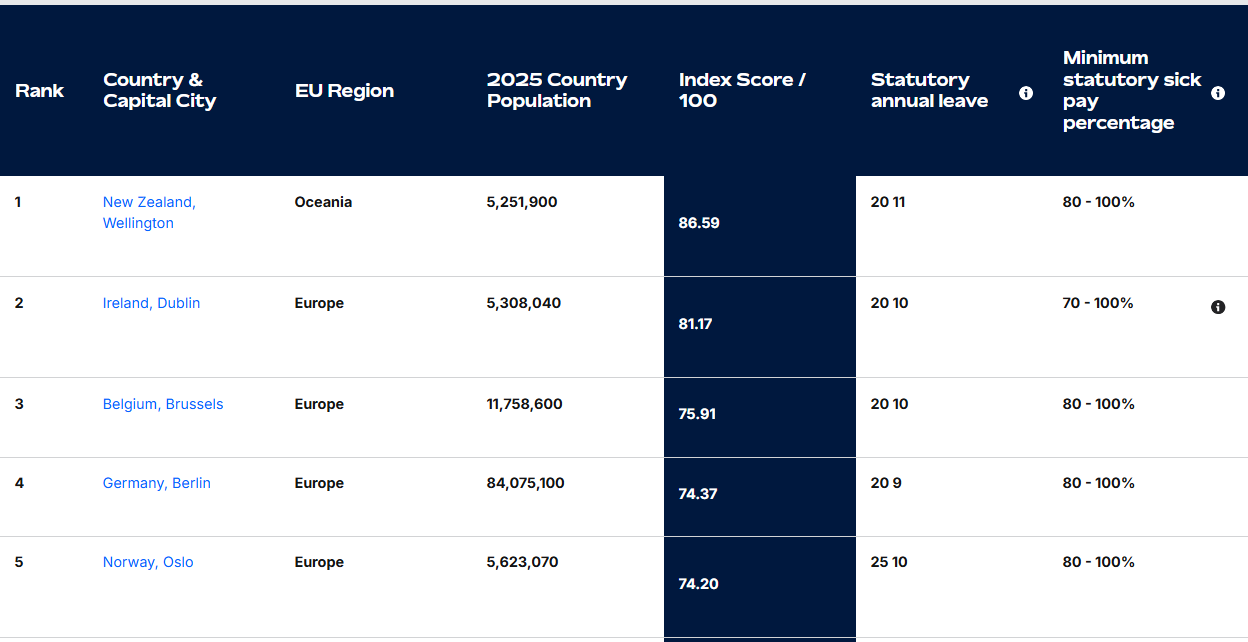Click the info icon beside Minimum statutory sick pay header
The image size is (1248, 642).
pyautogui.click(x=1218, y=92)
